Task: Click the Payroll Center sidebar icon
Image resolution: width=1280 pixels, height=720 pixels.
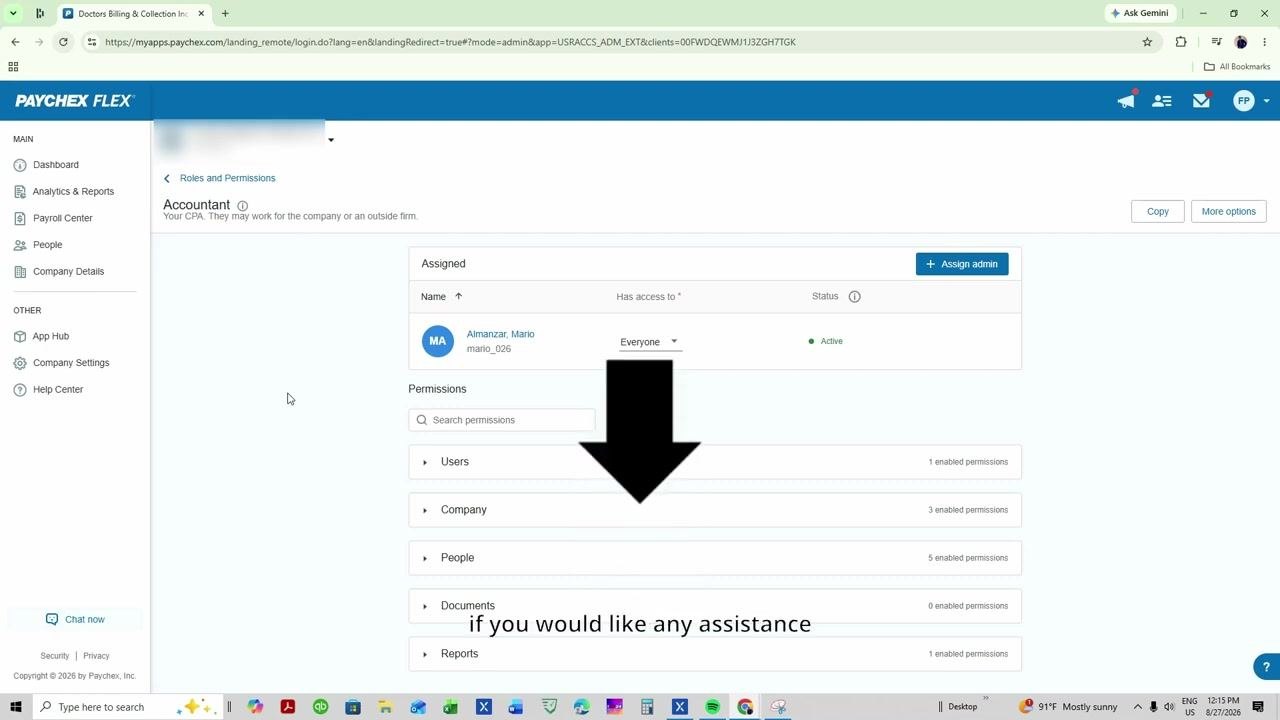Action: pos(20,218)
